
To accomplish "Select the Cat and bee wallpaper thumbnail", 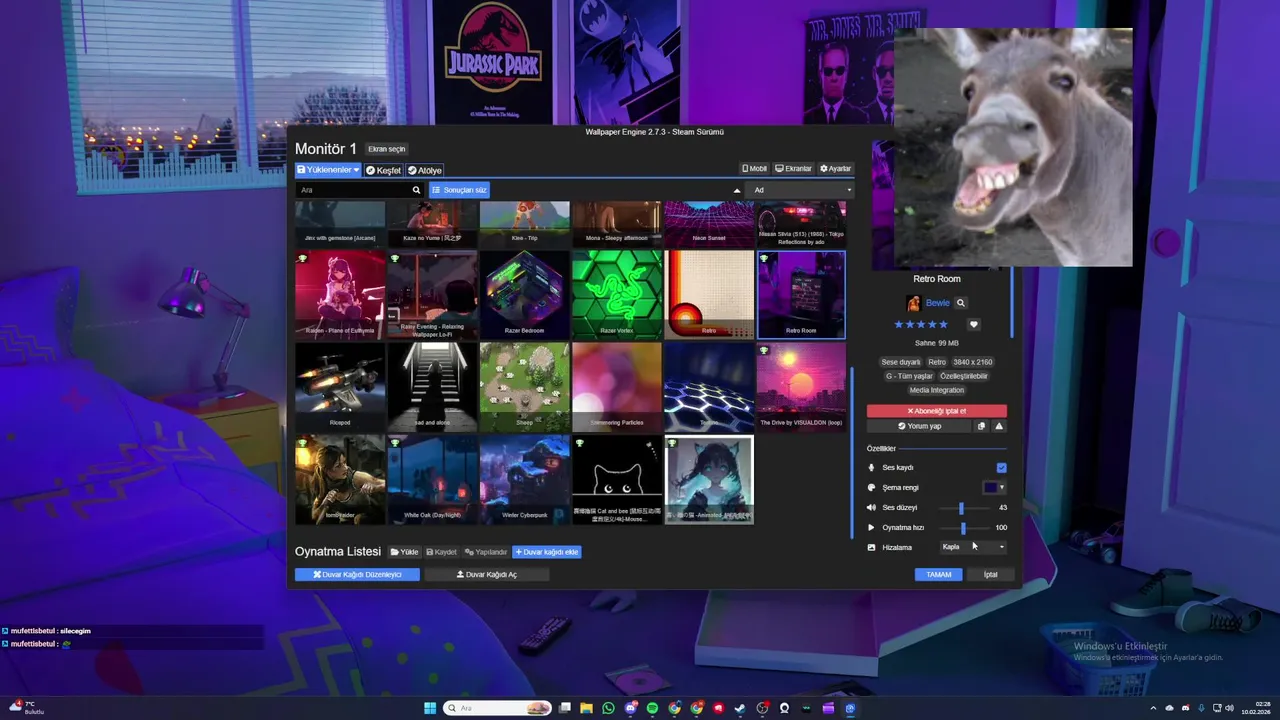I will (617, 479).
